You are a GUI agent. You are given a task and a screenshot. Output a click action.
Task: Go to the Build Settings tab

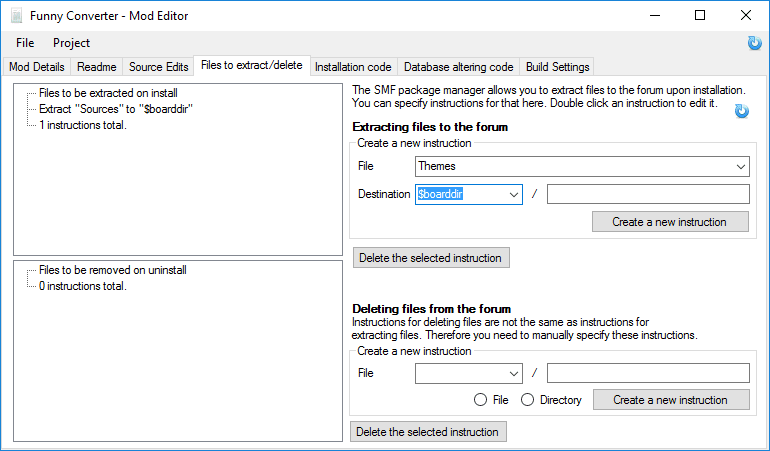tap(557, 67)
